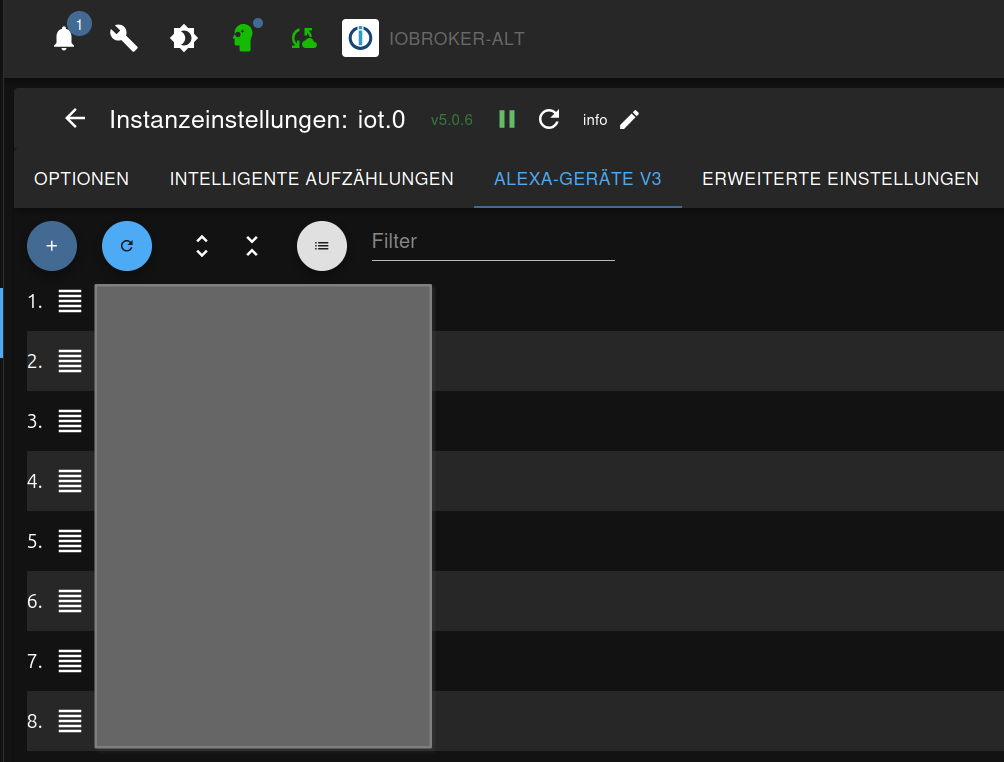Collapse all device entries
The height and width of the screenshot is (762, 1004).
(x=252, y=246)
